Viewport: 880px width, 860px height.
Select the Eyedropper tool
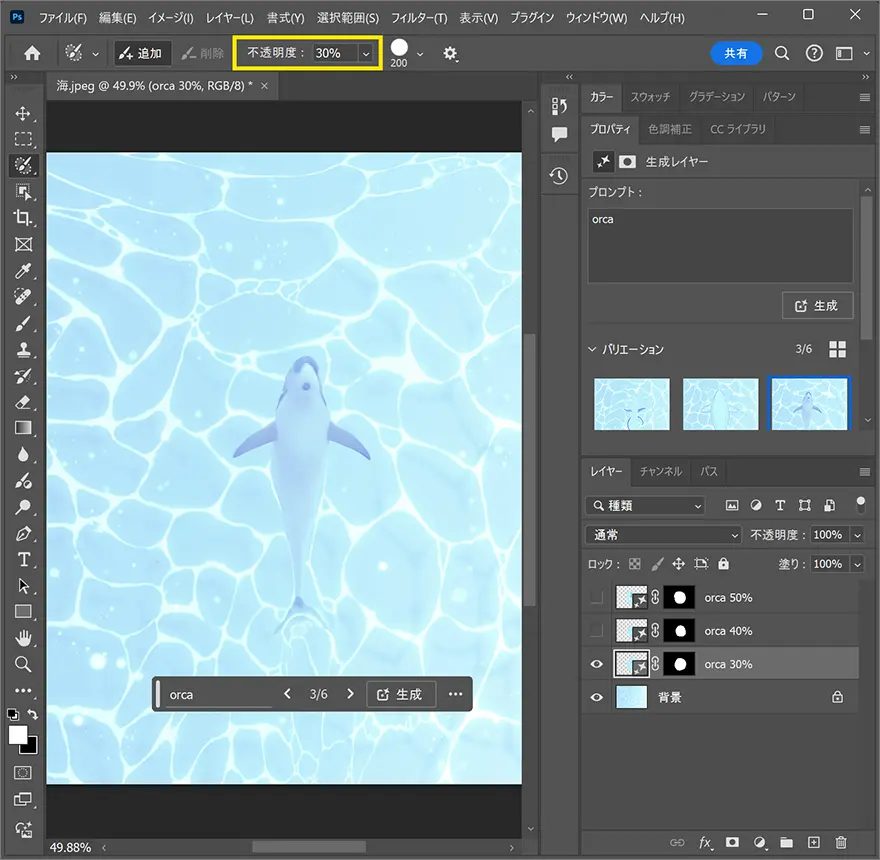coord(23,271)
